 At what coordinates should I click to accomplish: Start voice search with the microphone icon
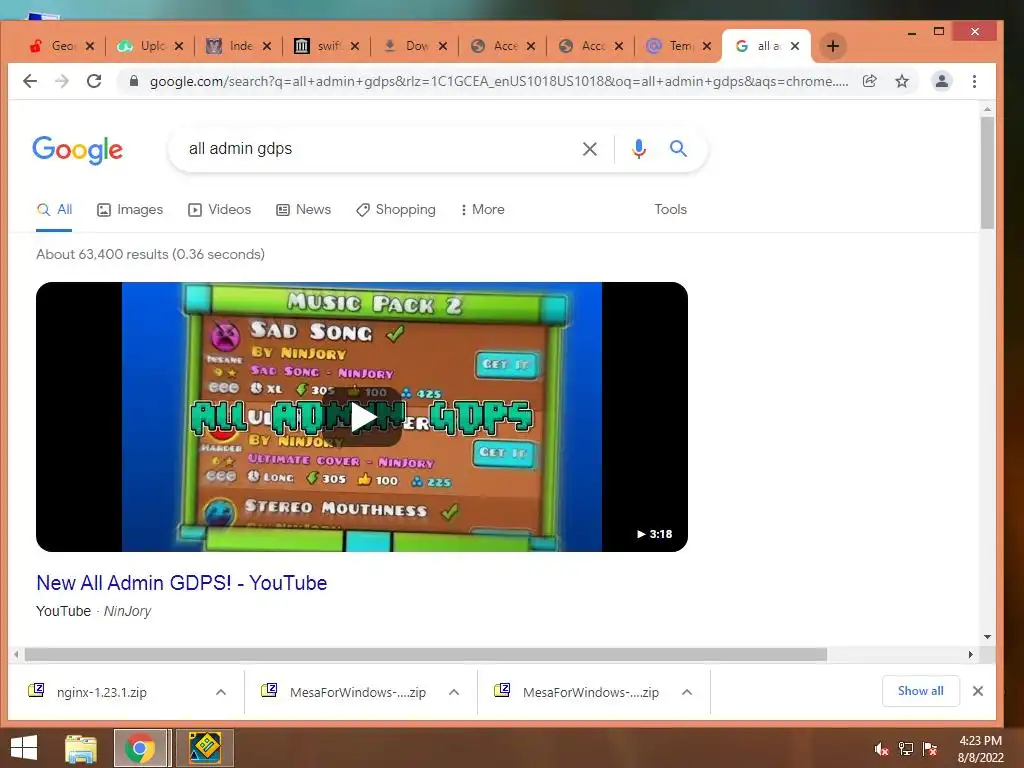click(x=639, y=149)
